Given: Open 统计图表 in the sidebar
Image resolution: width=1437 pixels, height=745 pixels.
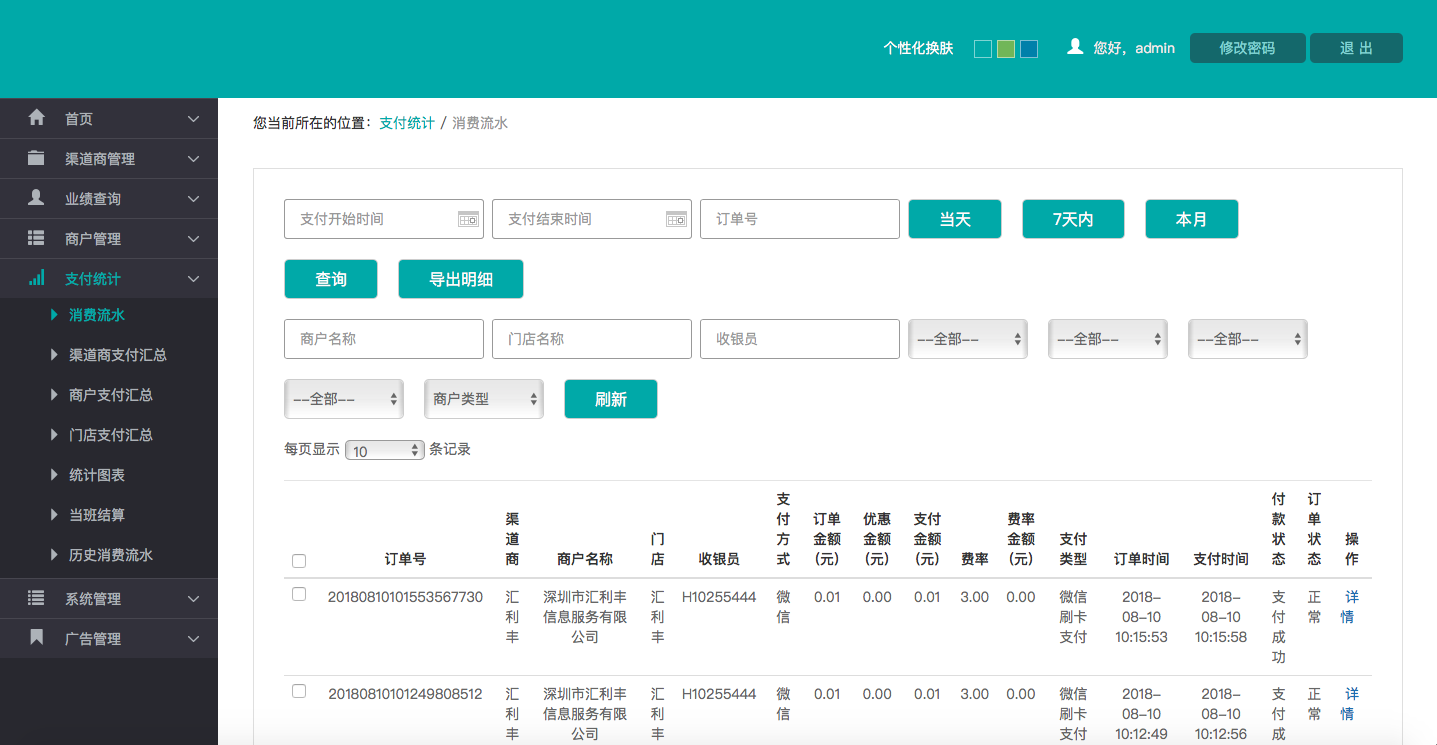Looking at the screenshot, I should pos(97,475).
